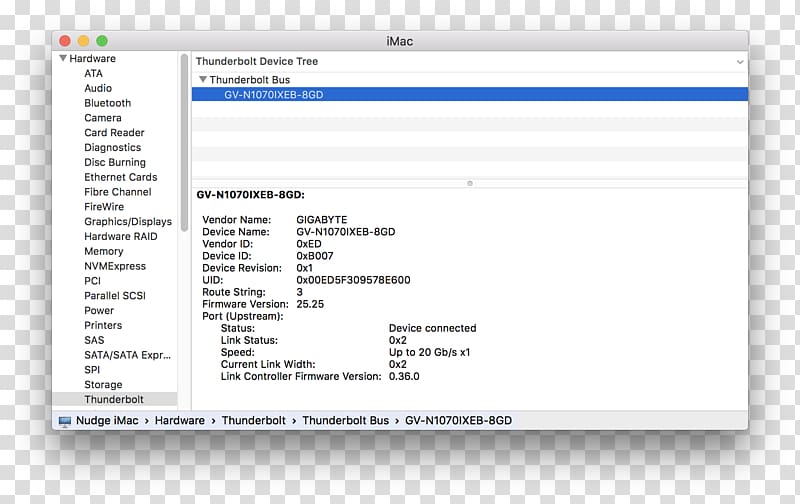800x504 pixels.
Task: Click Nudge iMac in the path bar
Action: click(107, 420)
